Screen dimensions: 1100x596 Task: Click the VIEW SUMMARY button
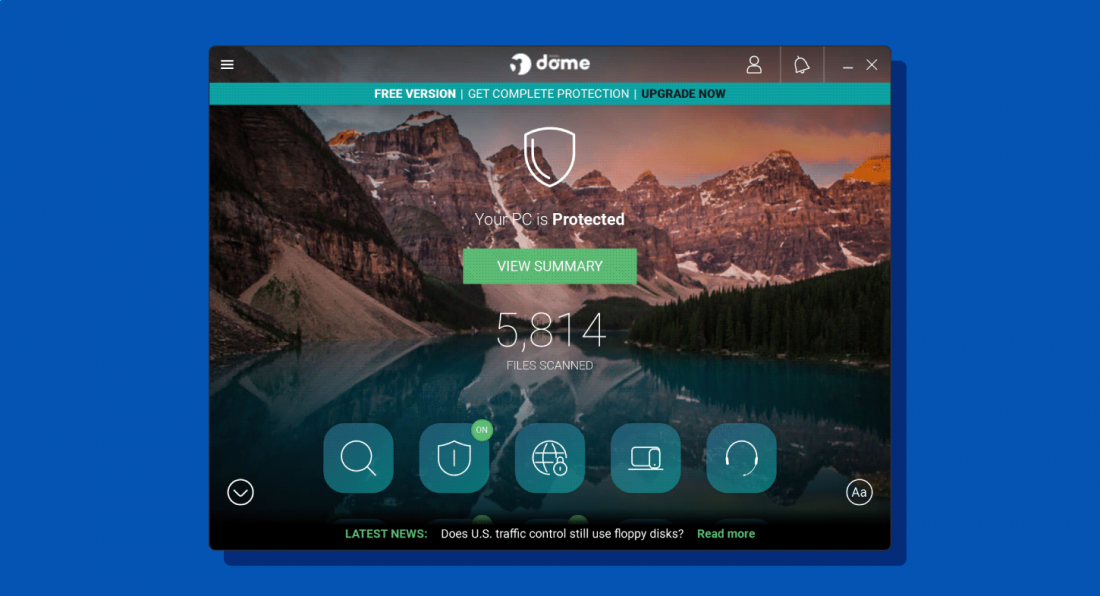[x=550, y=265]
